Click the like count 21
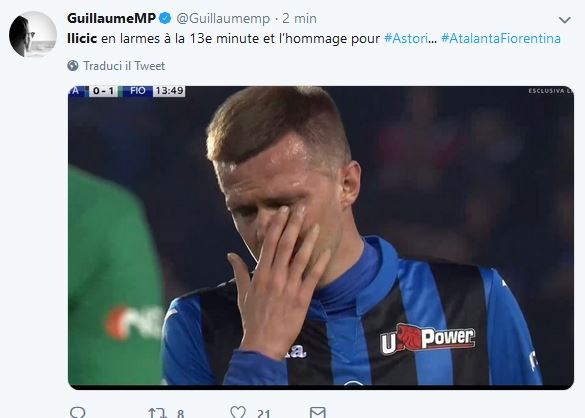585x418 pixels. tap(263, 413)
